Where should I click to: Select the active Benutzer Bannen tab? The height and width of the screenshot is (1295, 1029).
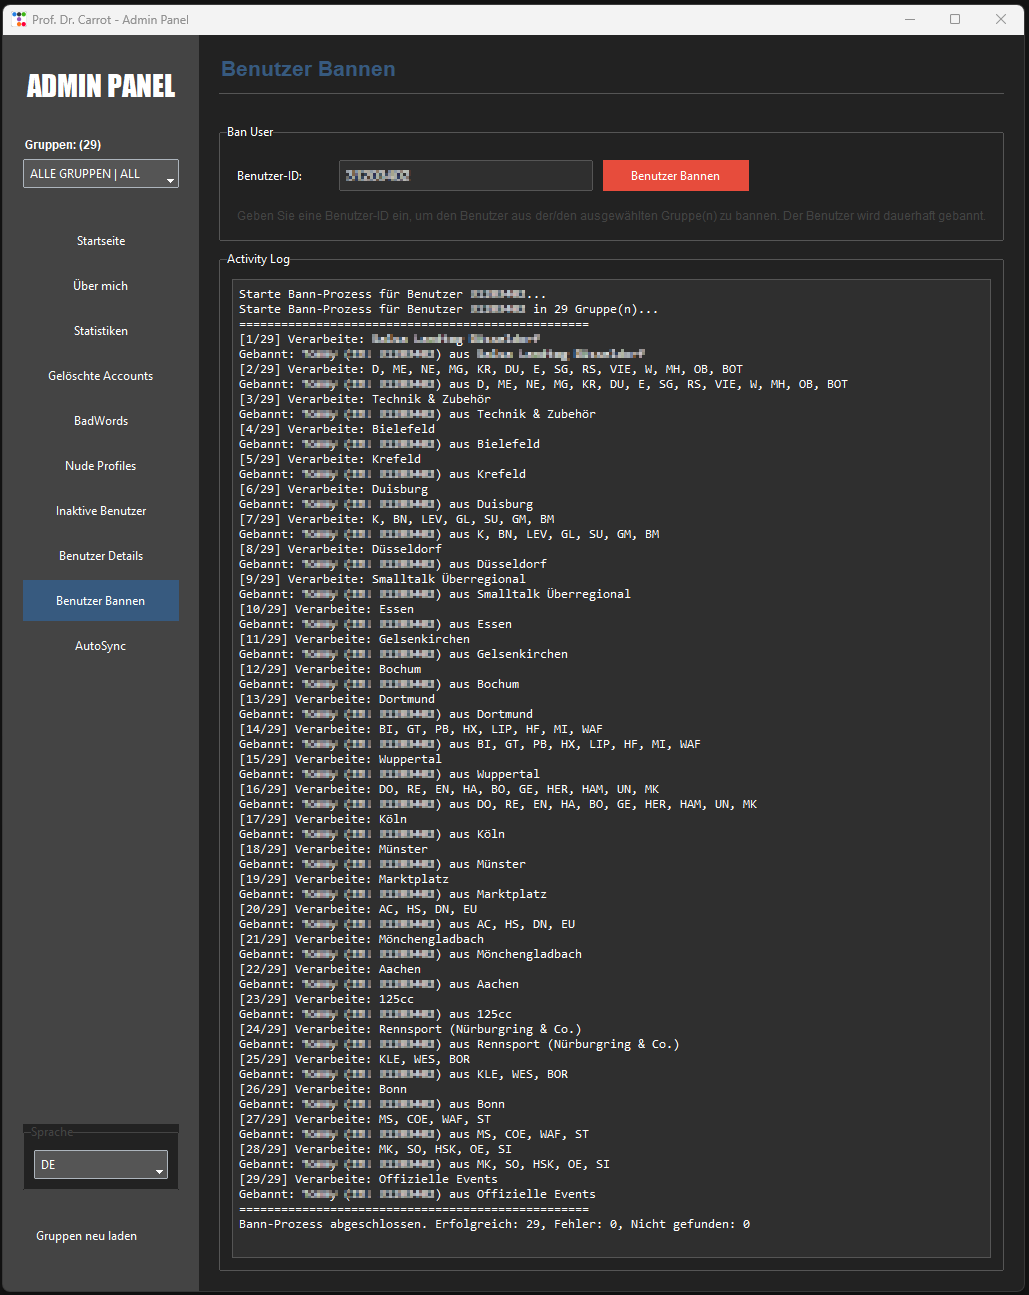tap(101, 601)
